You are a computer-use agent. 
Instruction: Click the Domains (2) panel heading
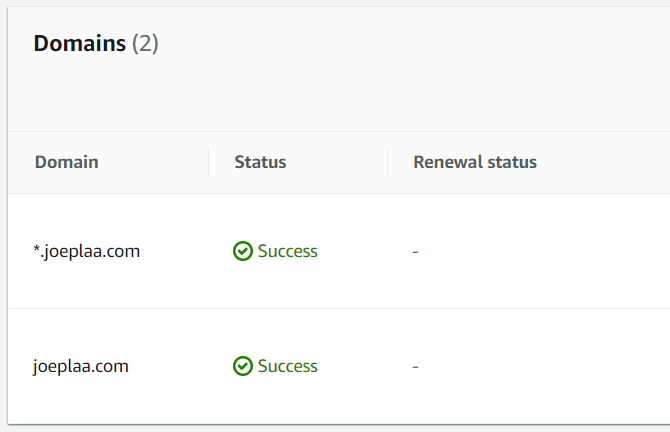(96, 44)
